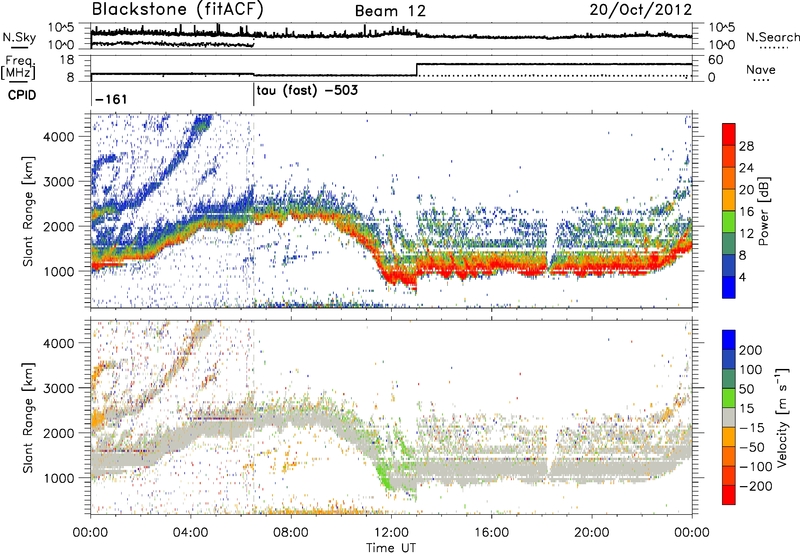Click the '20:00' time tick label
This screenshot has width=800, height=554.
(592, 533)
